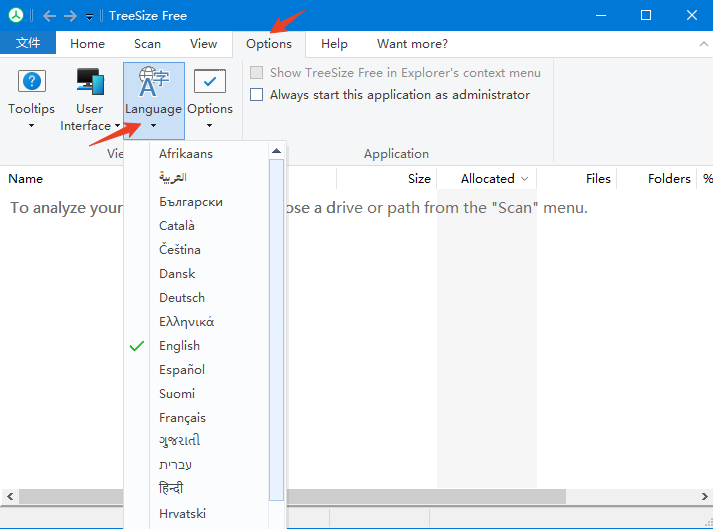This screenshot has width=713, height=529.
Task: Open the View tab
Action: [203, 44]
